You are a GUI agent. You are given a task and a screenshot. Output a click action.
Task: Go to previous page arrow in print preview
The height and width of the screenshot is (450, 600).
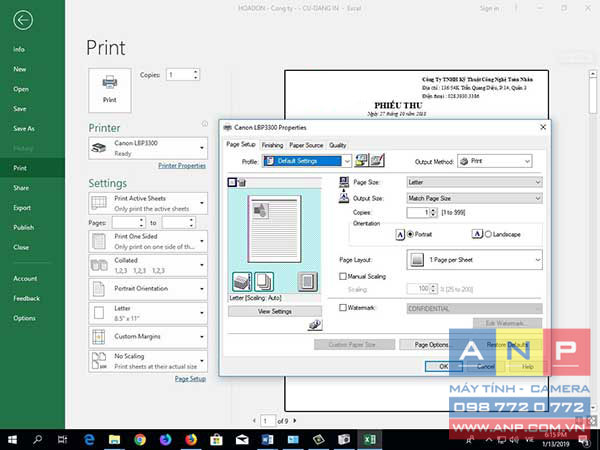point(254,421)
